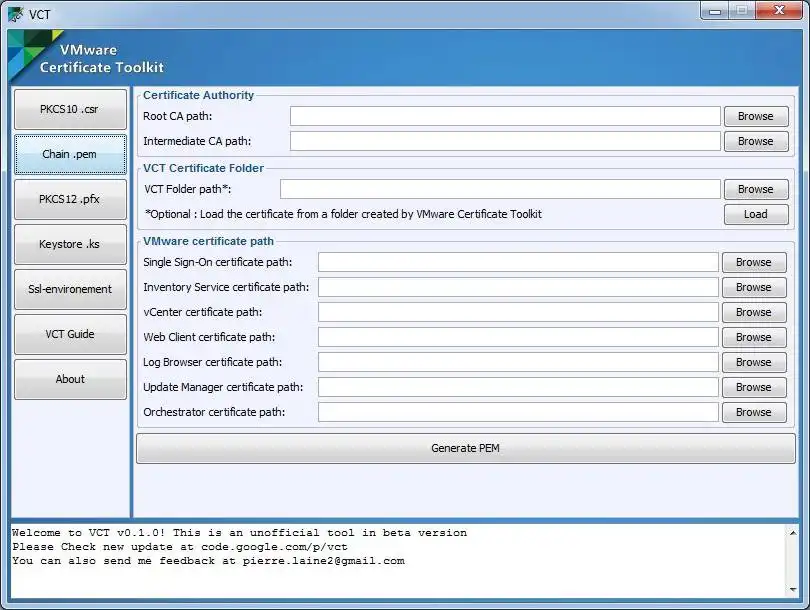The width and height of the screenshot is (810, 610).
Task: Focus the Root CA path field
Action: coord(505,116)
